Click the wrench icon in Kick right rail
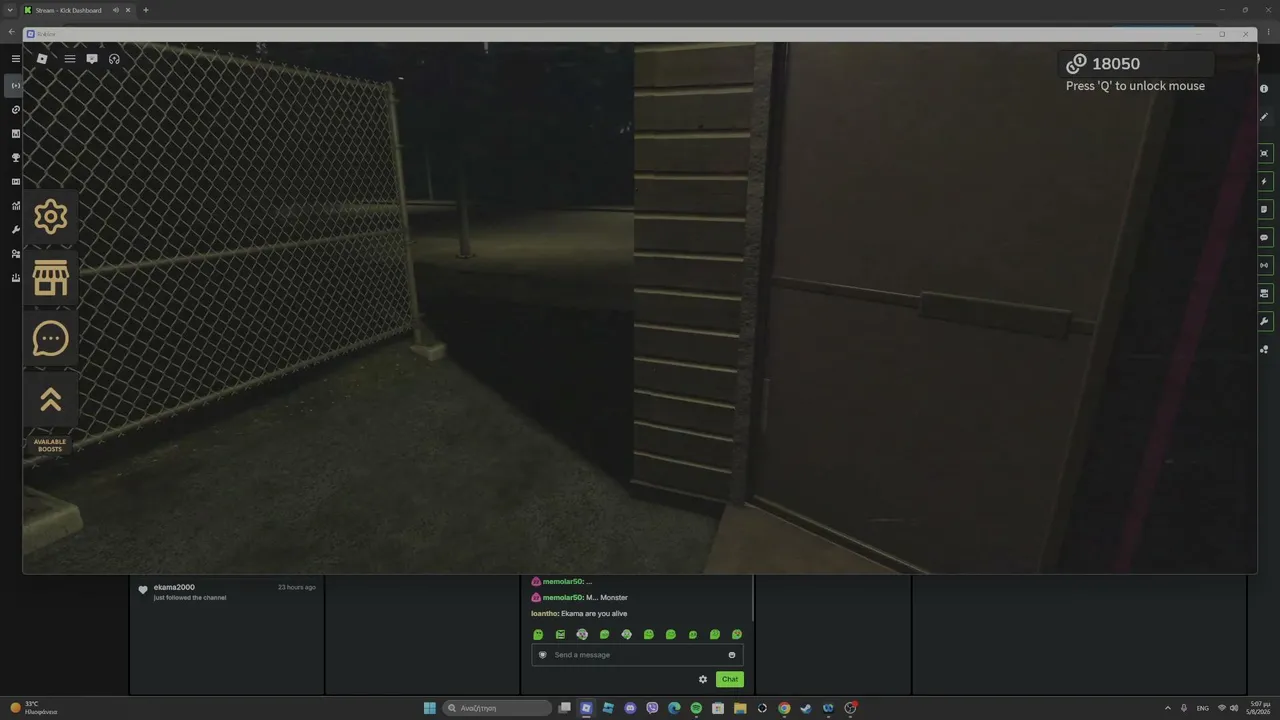The width and height of the screenshot is (1280, 720). point(1264,322)
